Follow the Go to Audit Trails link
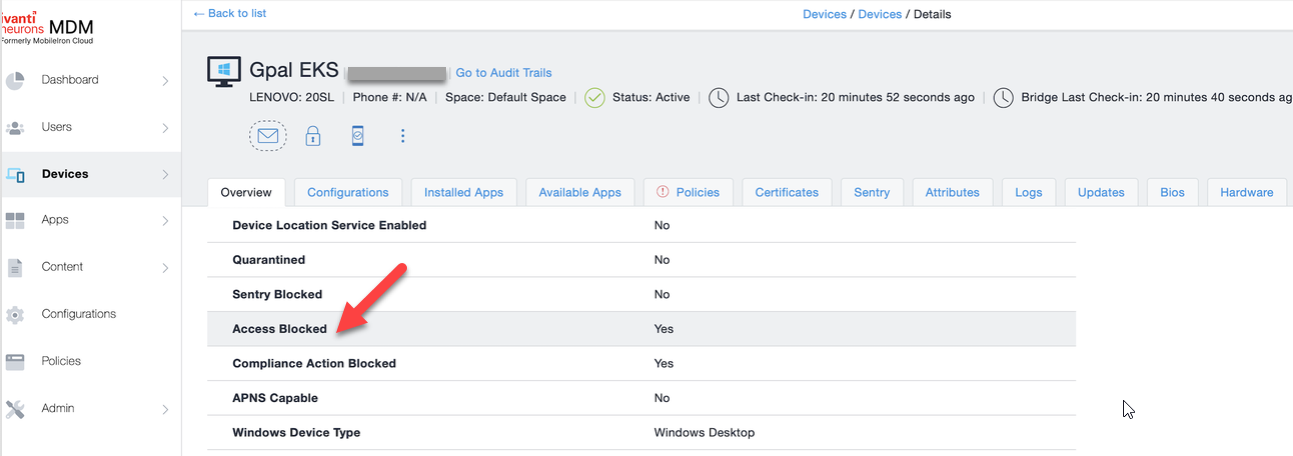 click(x=503, y=73)
